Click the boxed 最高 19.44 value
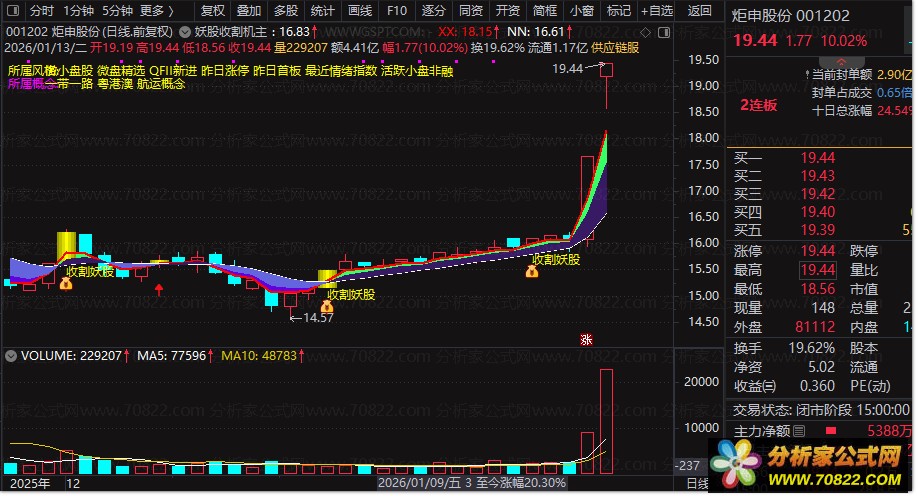The width and height of the screenshot is (918, 496). click(818, 270)
